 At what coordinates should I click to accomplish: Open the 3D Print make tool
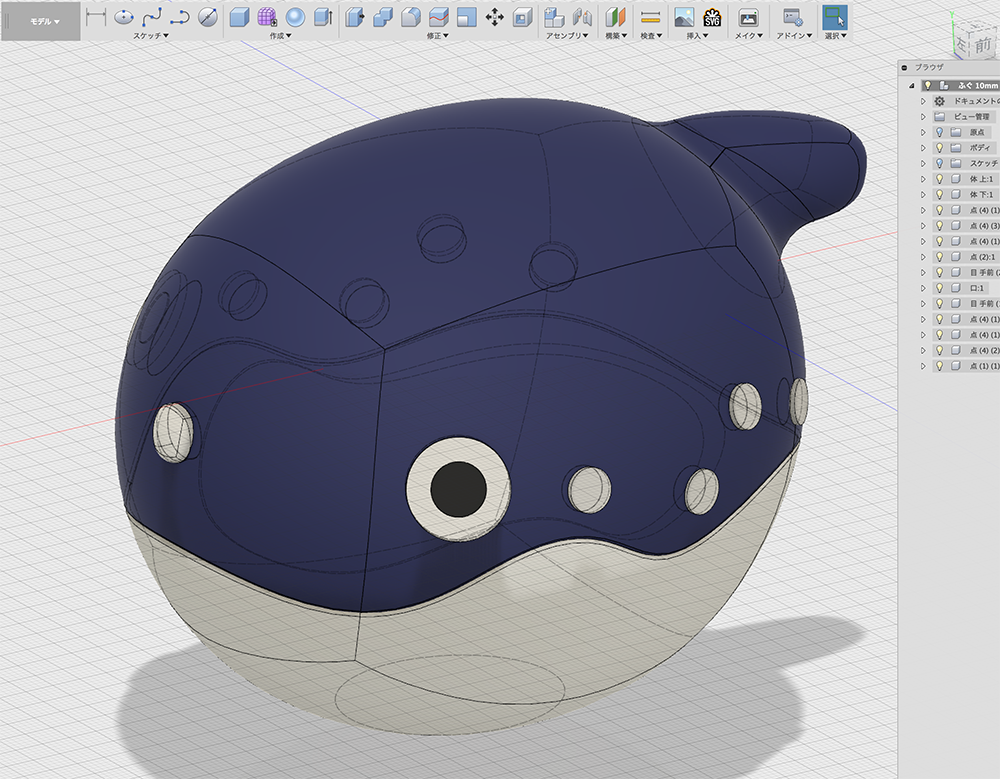coord(747,17)
